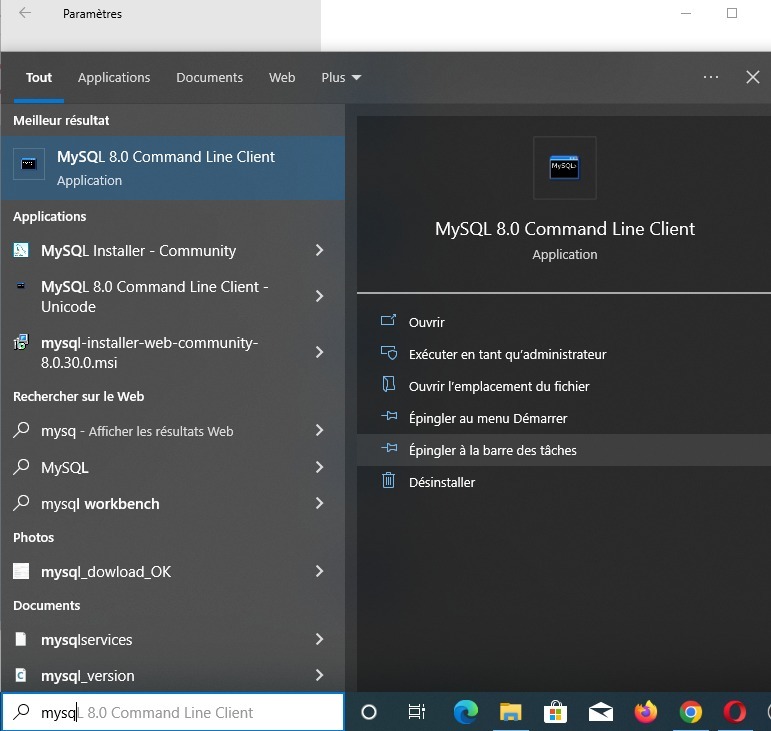Click the file location folder icon
Image resolution: width=771 pixels, height=731 pixels.
388,384
